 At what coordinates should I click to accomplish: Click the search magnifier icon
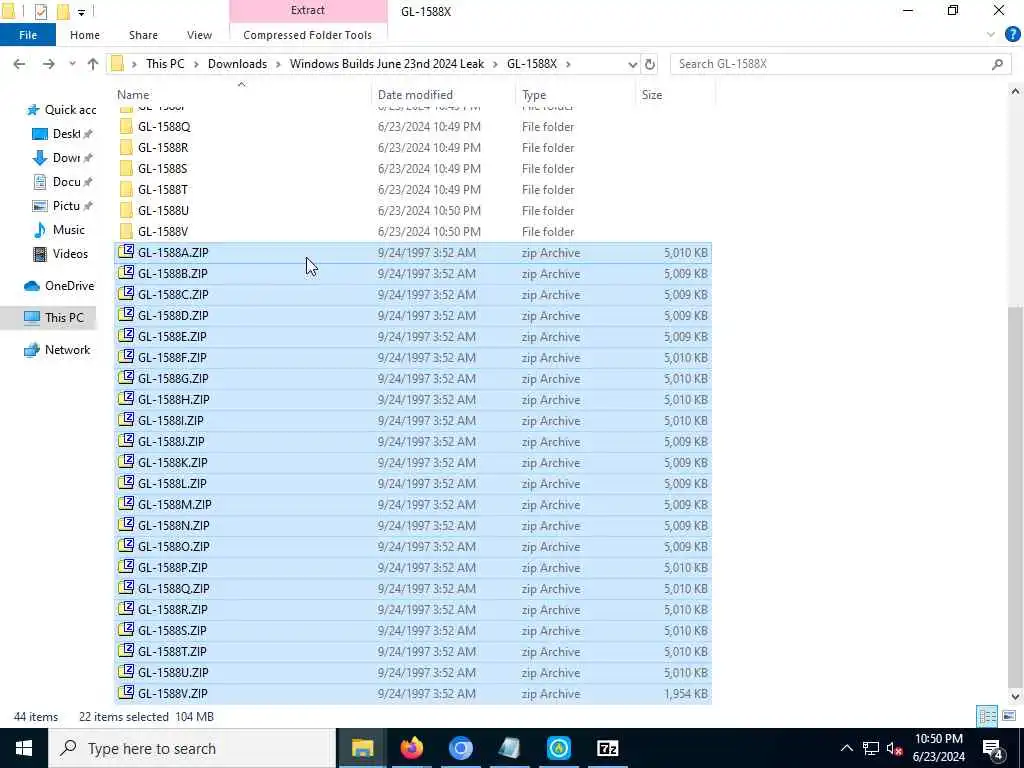point(997,64)
